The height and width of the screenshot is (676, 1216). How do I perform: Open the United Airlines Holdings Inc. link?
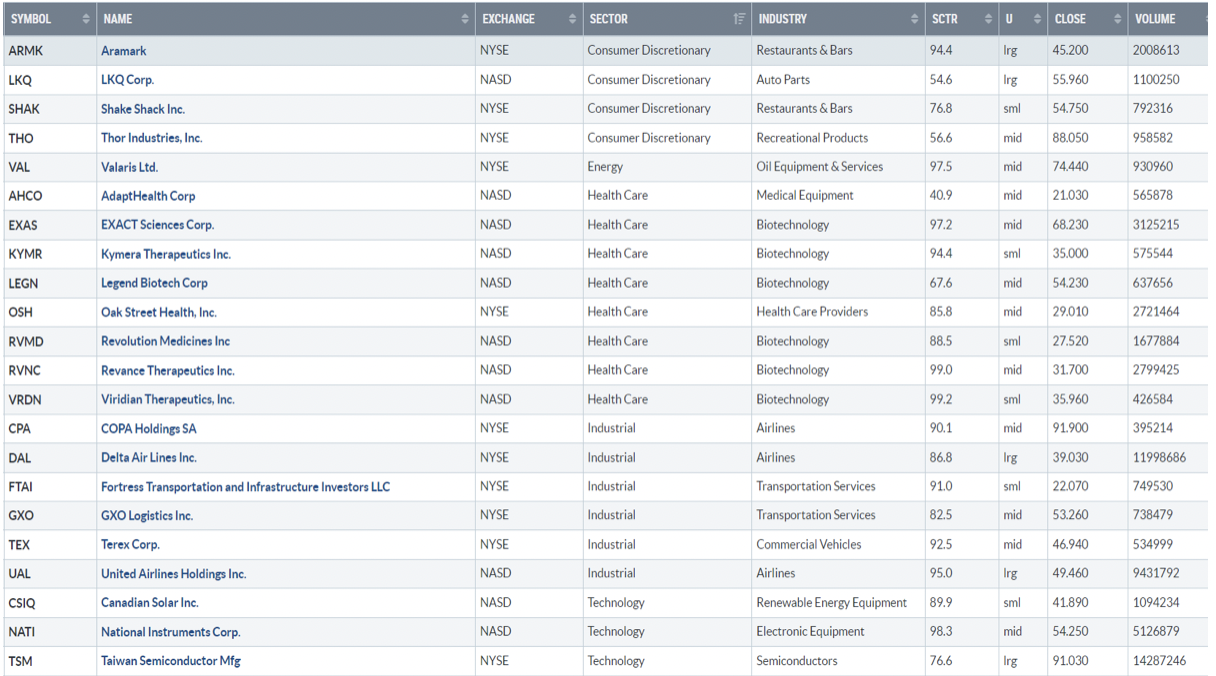pos(173,574)
